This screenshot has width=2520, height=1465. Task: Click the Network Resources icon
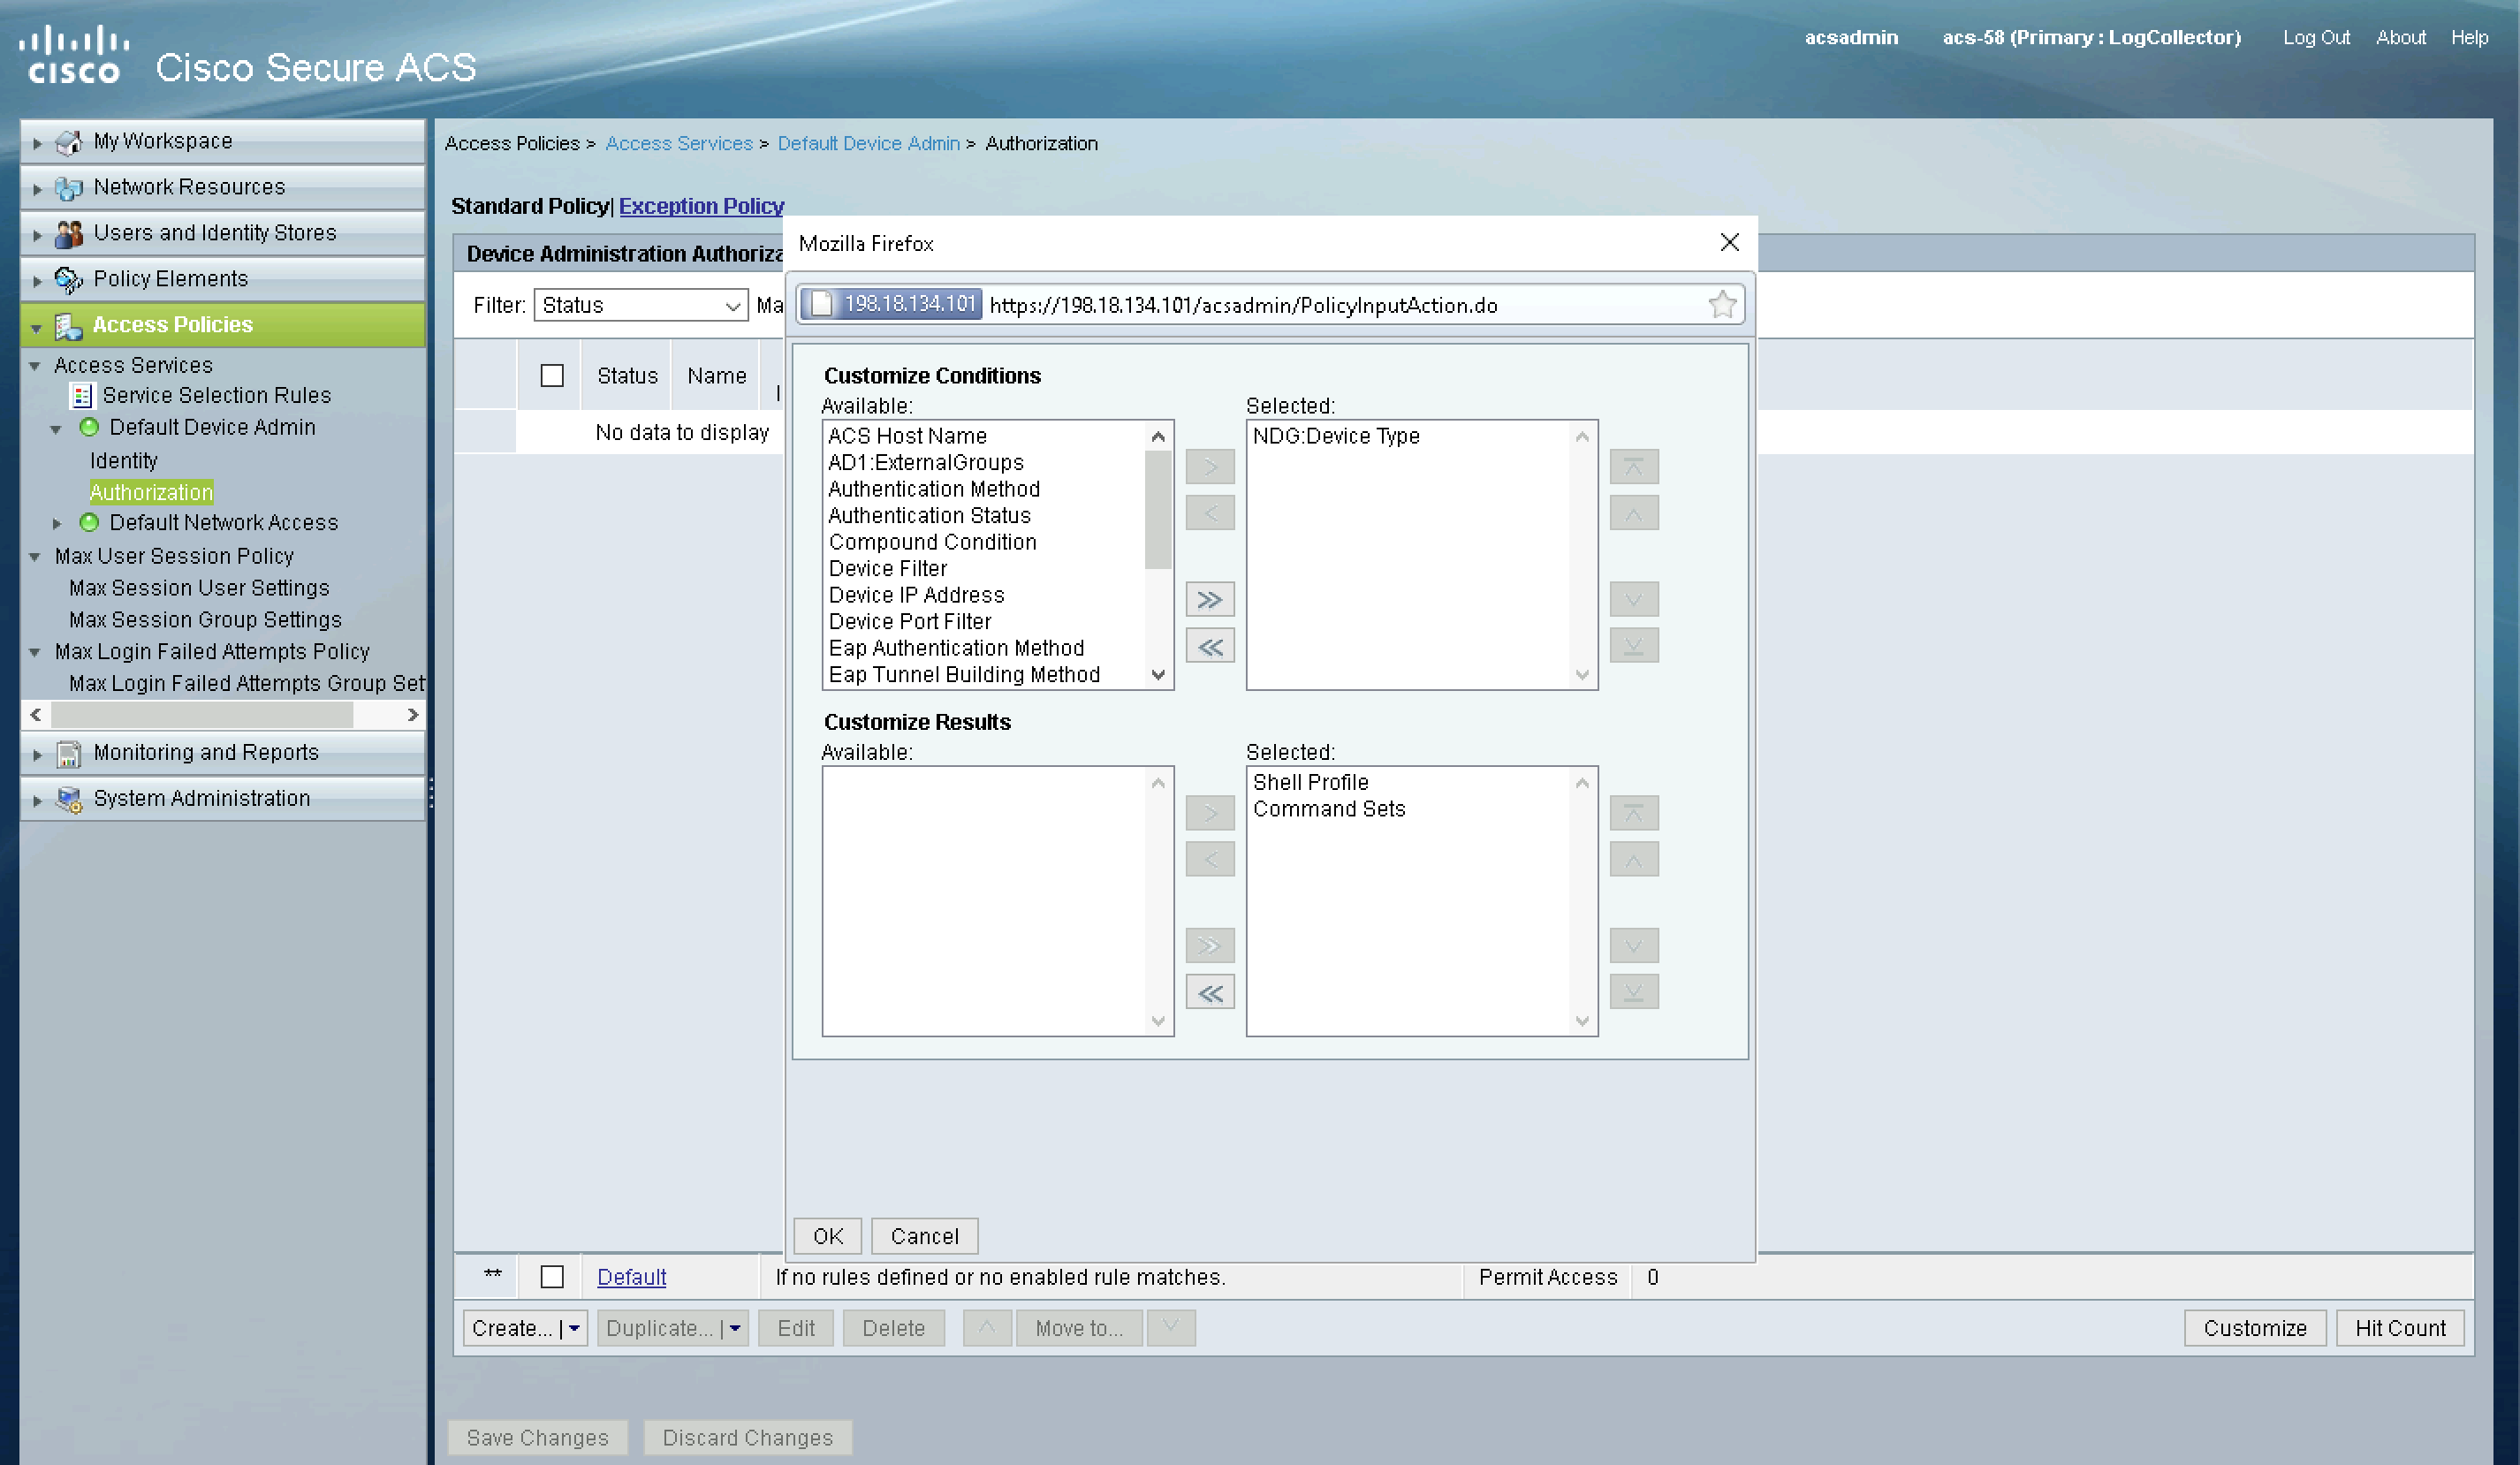click(x=68, y=187)
